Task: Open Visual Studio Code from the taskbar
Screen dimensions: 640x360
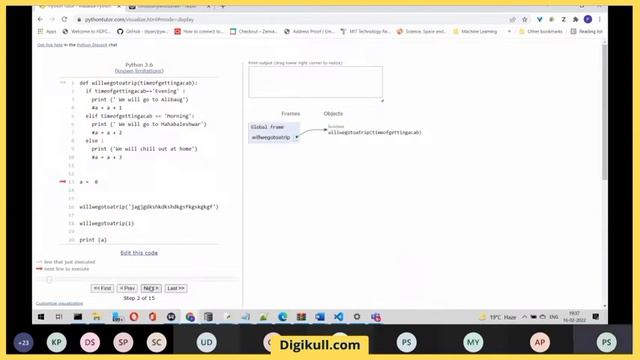Action: point(338,317)
